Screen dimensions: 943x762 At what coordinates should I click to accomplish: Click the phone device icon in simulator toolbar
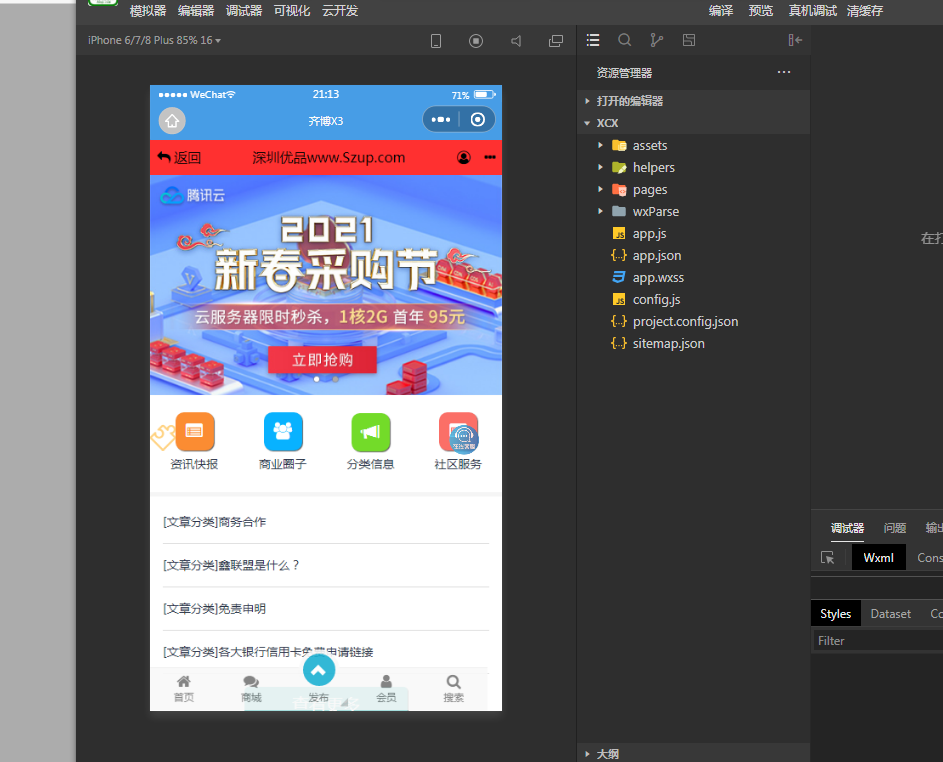[436, 41]
